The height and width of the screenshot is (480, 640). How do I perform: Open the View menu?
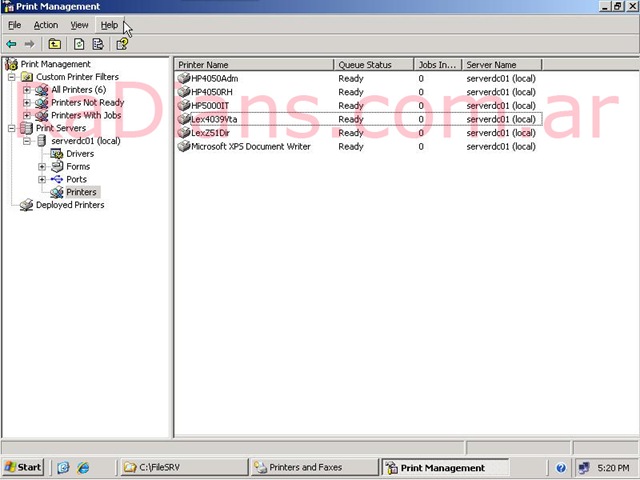(79, 25)
